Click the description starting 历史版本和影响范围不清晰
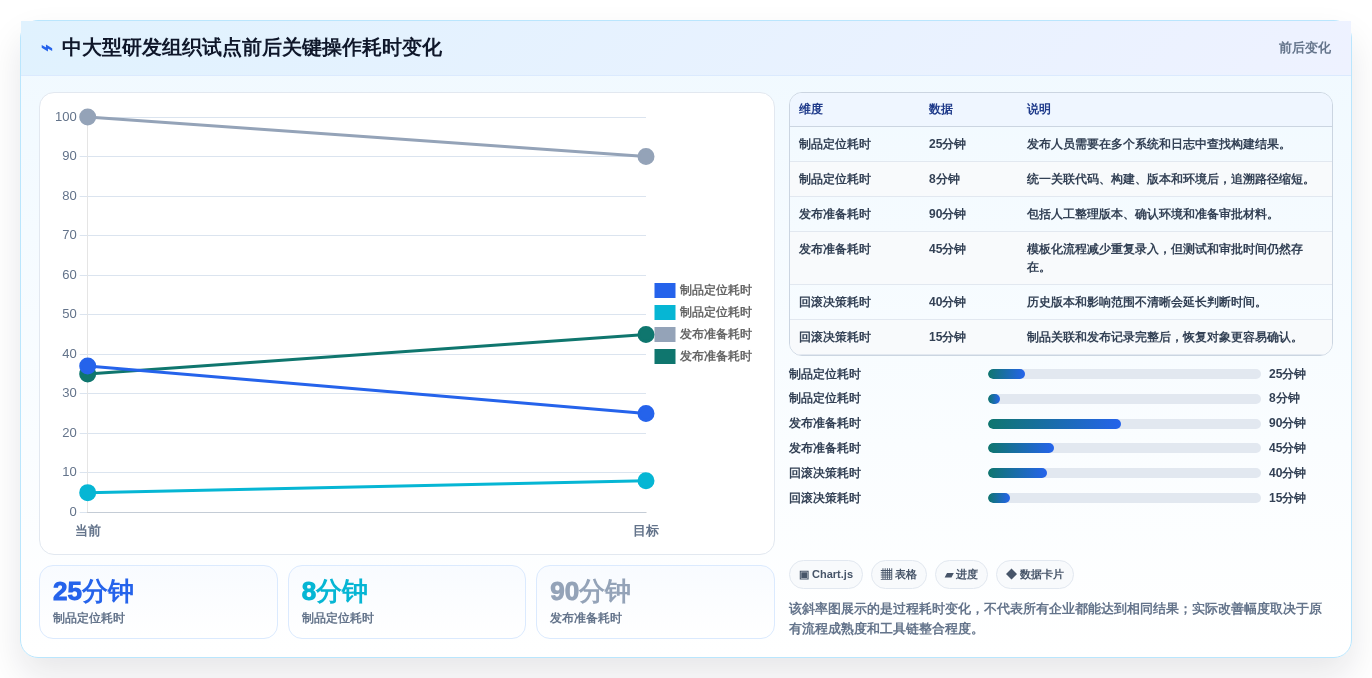The width and height of the screenshot is (1372, 678). coord(1146,302)
